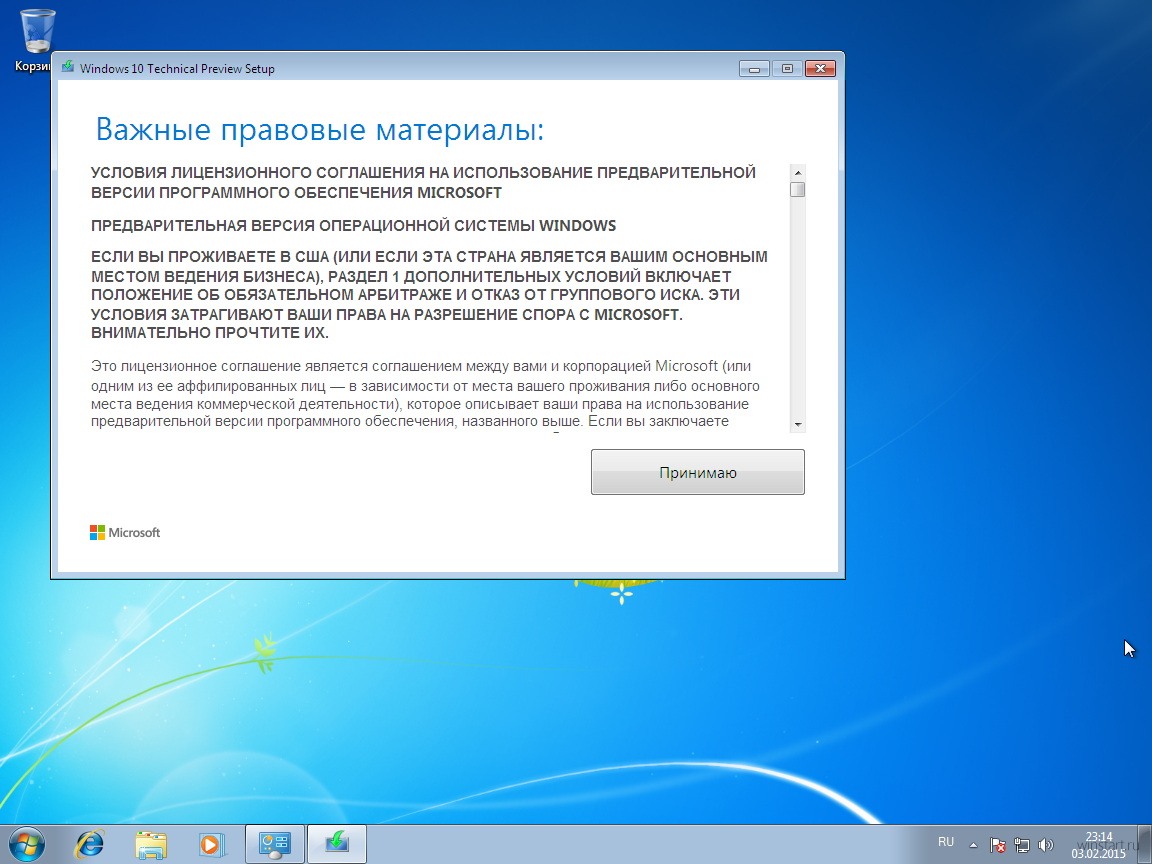Click the Принимаю button to accept the license
This screenshot has height=864, width=1152.
pos(697,472)
